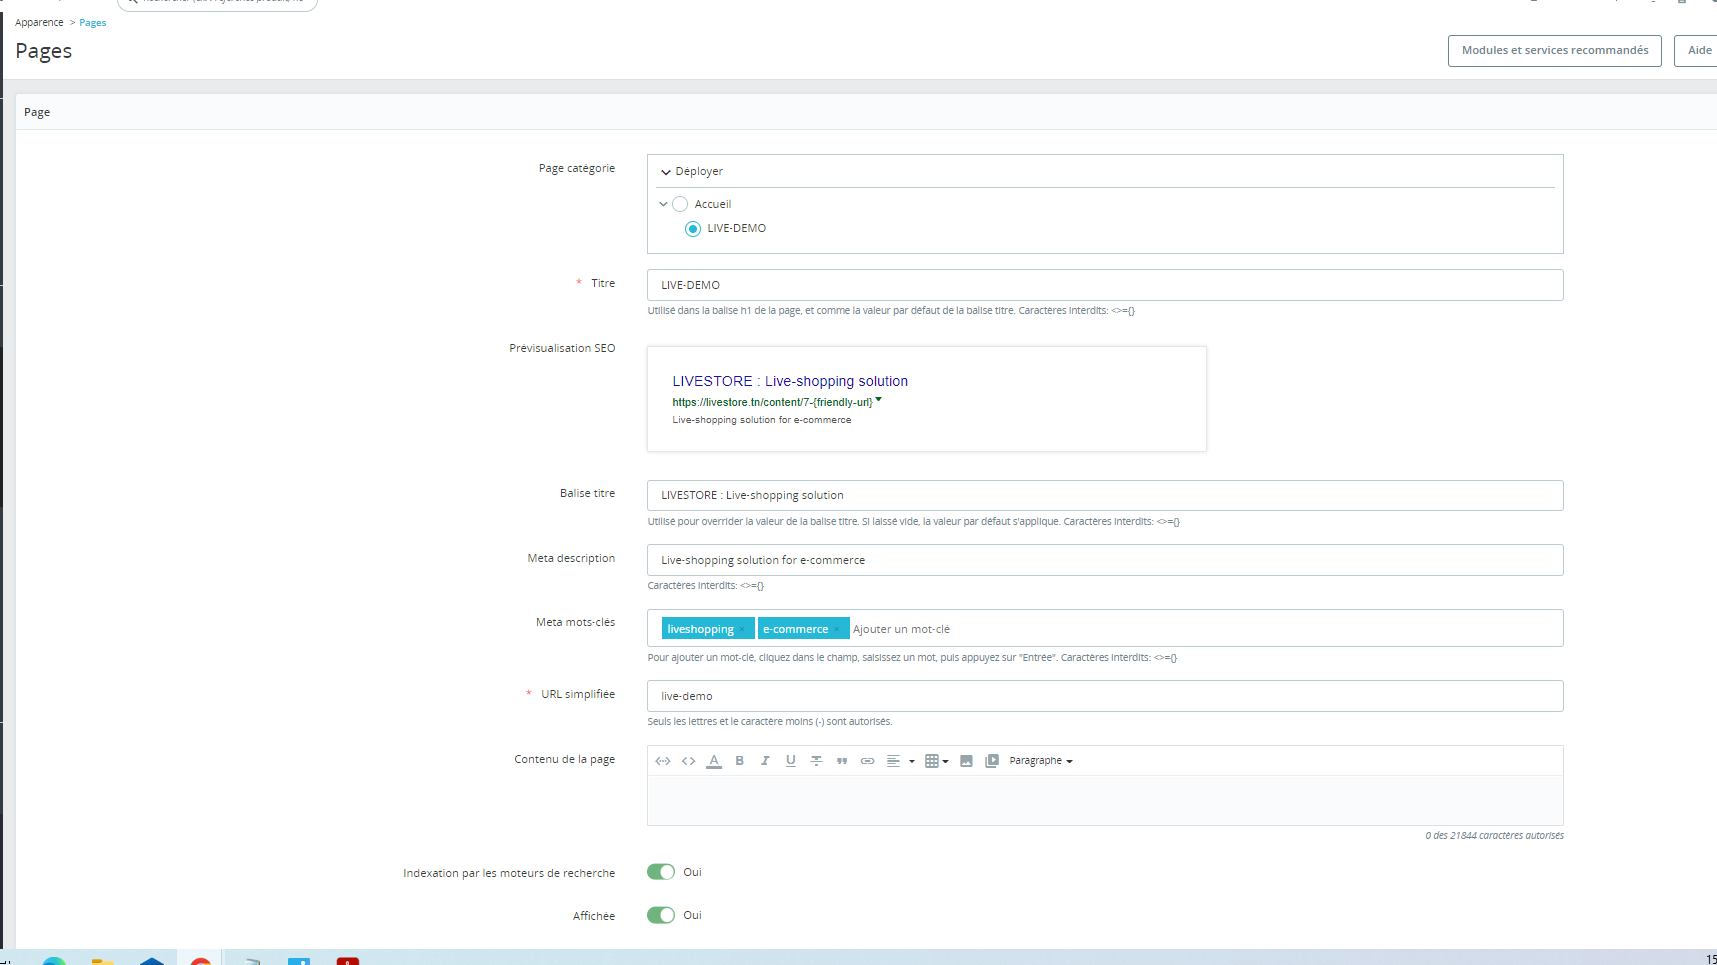Select the LIVE-DEMO category radio button
The image size is (1717, 965).
(x=693, y=229)
